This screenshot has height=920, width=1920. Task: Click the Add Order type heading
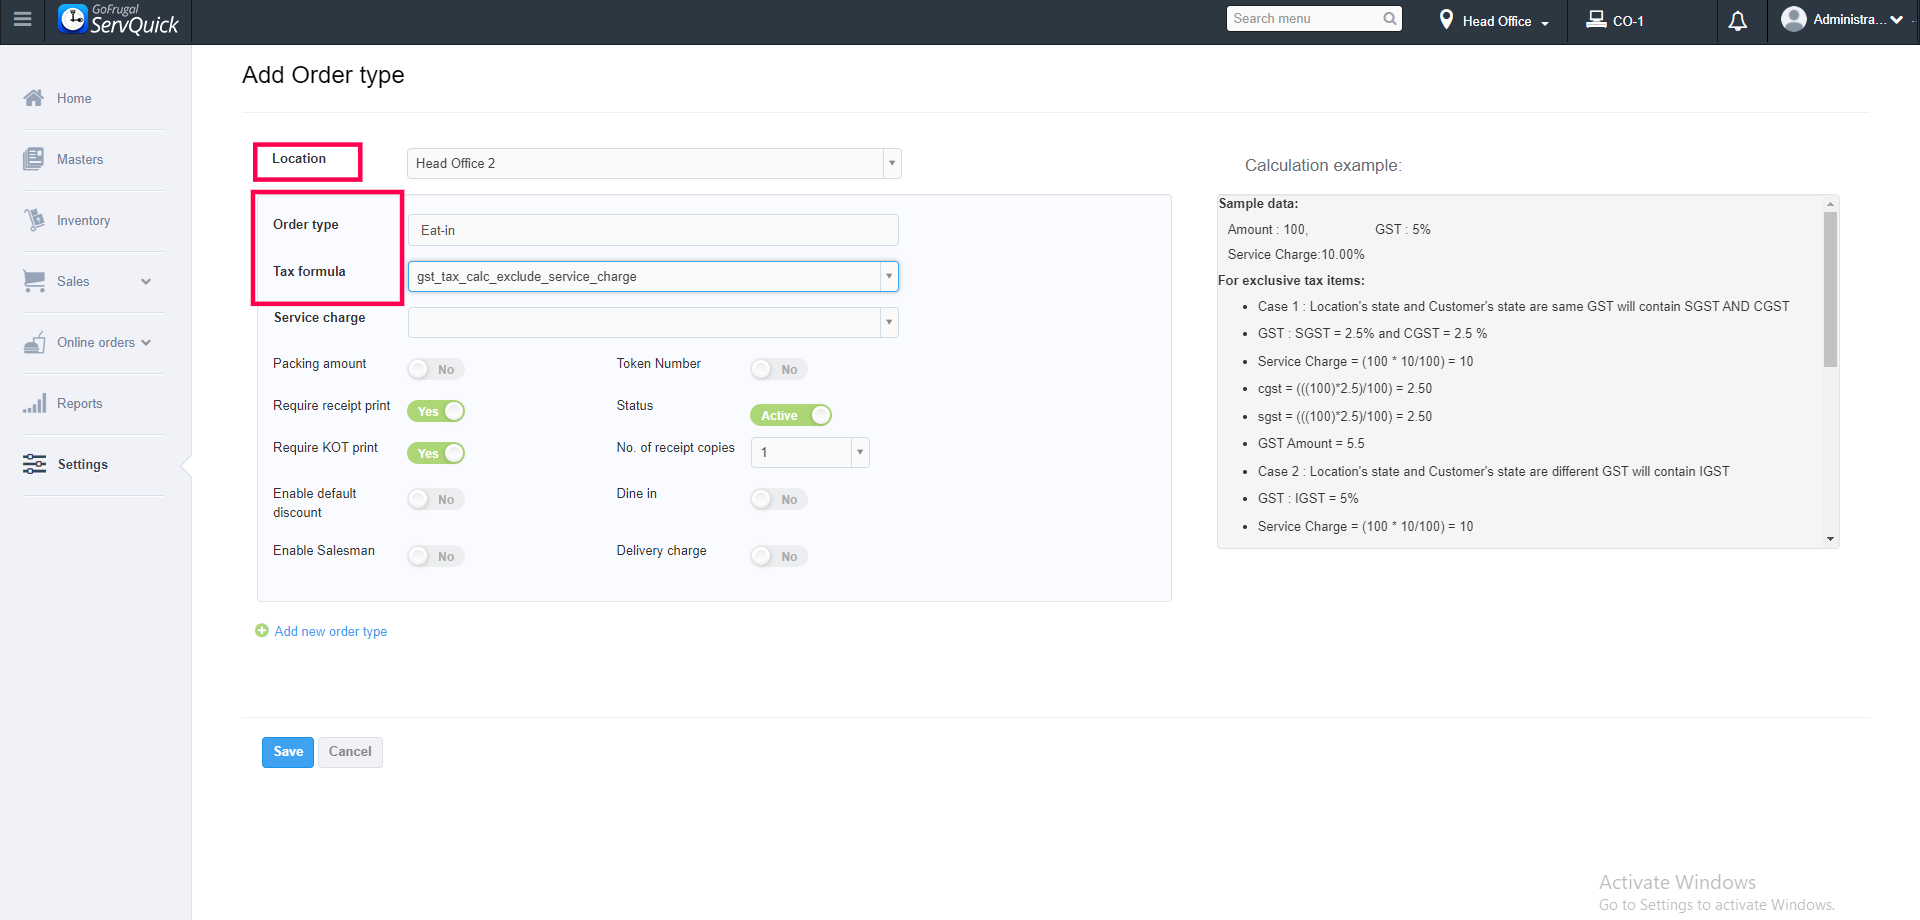tap(323, 75)
